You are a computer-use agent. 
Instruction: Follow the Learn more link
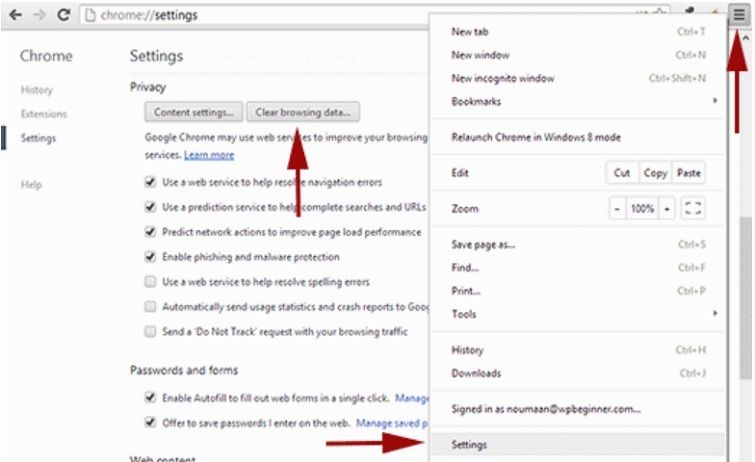pyautogui.click(x=209, y=156)
